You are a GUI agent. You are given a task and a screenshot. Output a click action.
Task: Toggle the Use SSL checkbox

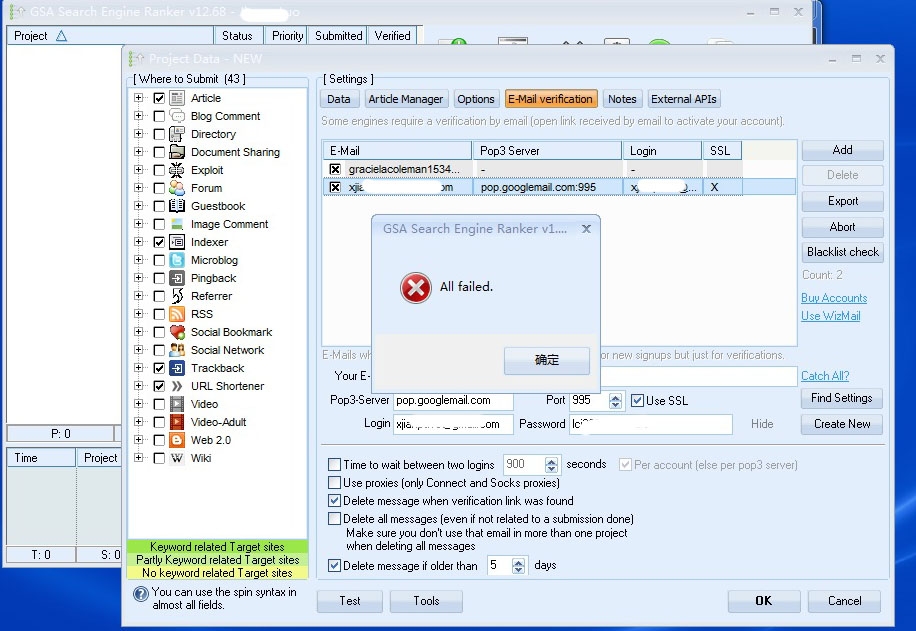[x=637, y=400]
